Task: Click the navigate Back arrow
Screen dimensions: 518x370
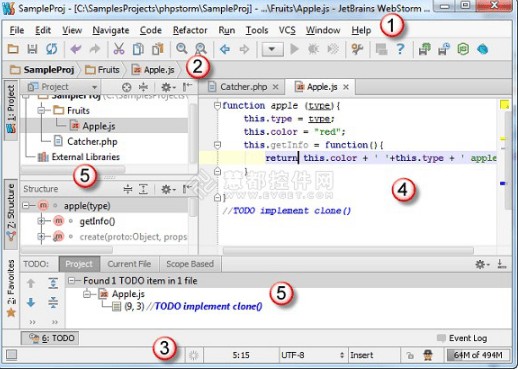Action: point(225,49)
